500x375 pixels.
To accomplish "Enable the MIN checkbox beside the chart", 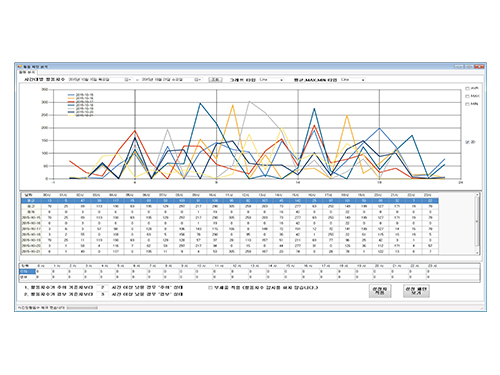I will [x=467, y=104].
